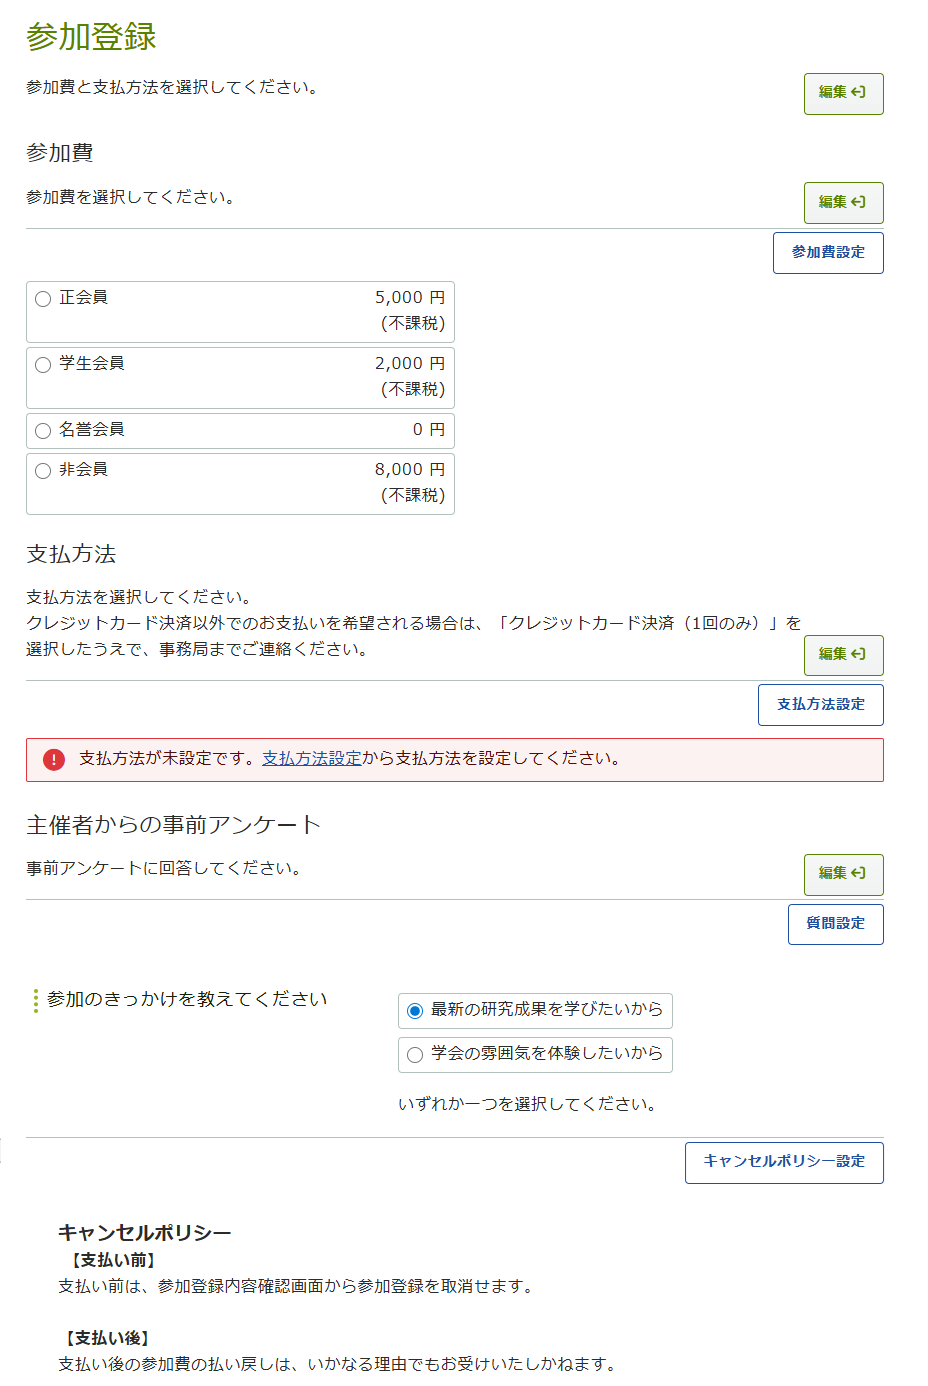Follow the 支払方法設定 link in the alert

click(312, 759)
